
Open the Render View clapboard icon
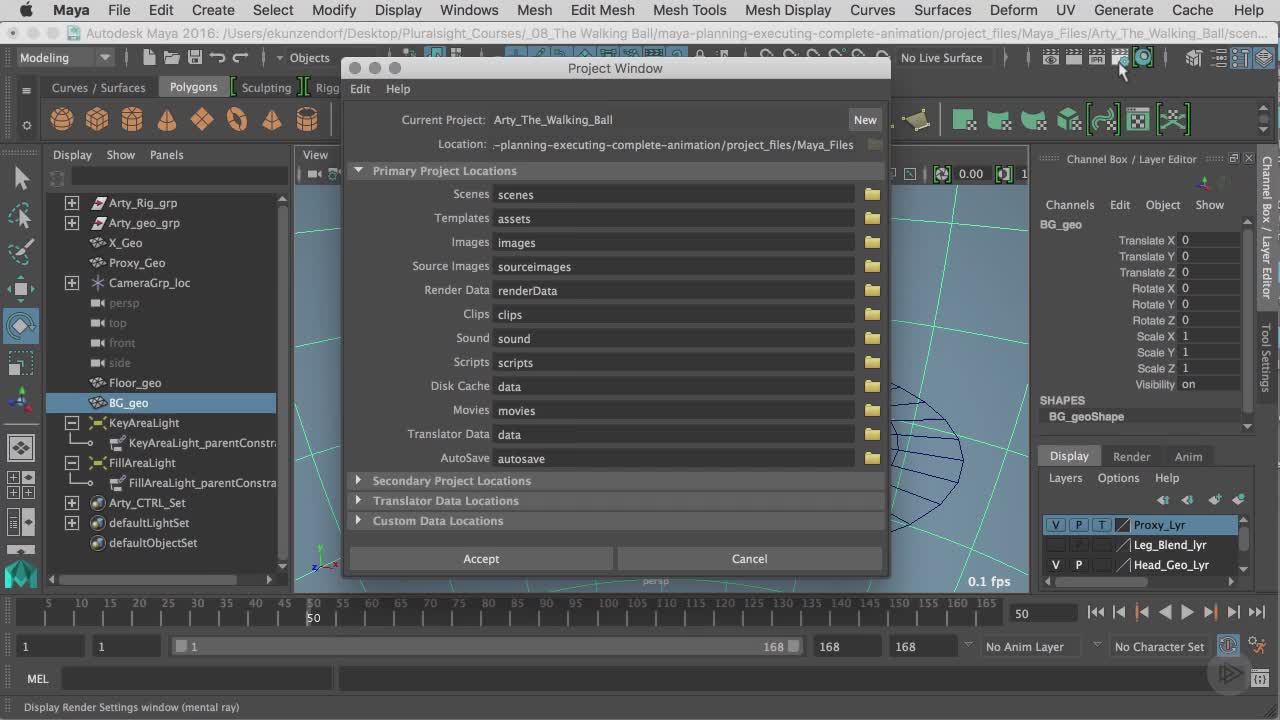[1051, 58]
